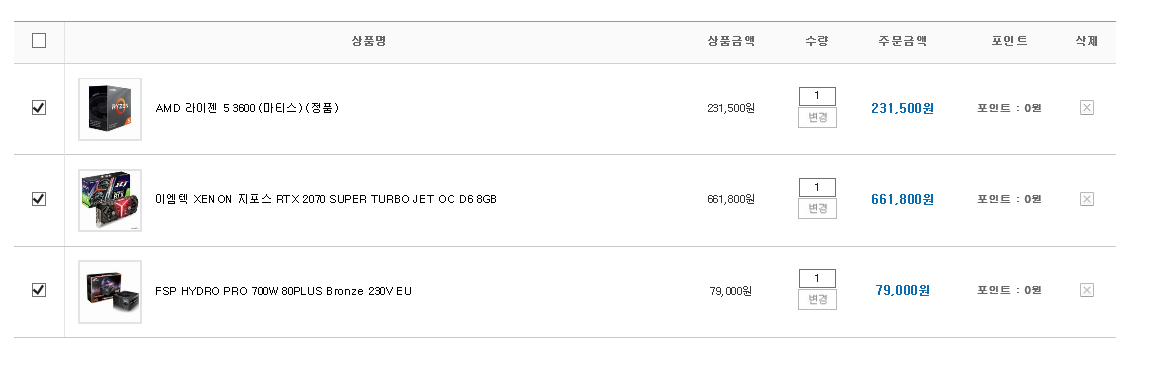Viewport: 1154px width, 366px height.
Task: Open the 이엠텍 XENON RTX 2070 SUPER link
Action: [326, 200]
